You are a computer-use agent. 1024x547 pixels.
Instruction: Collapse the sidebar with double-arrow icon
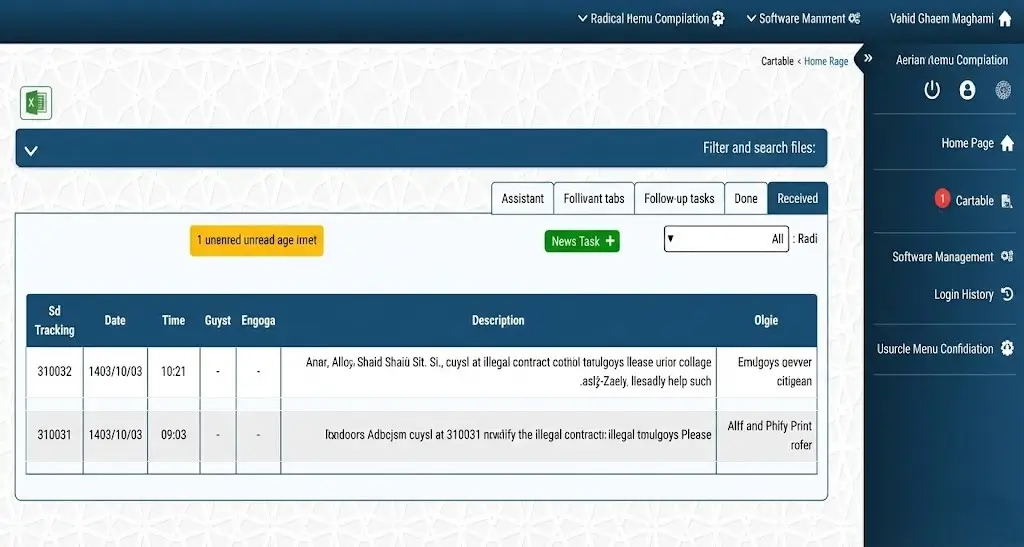point(868,59)
